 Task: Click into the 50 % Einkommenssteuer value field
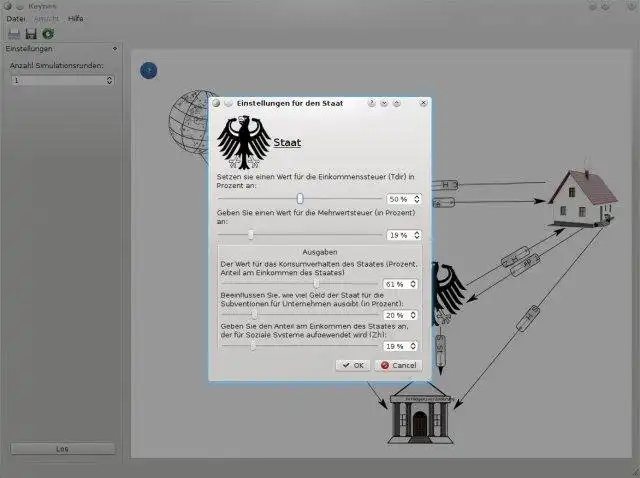[x=400, y=199]
